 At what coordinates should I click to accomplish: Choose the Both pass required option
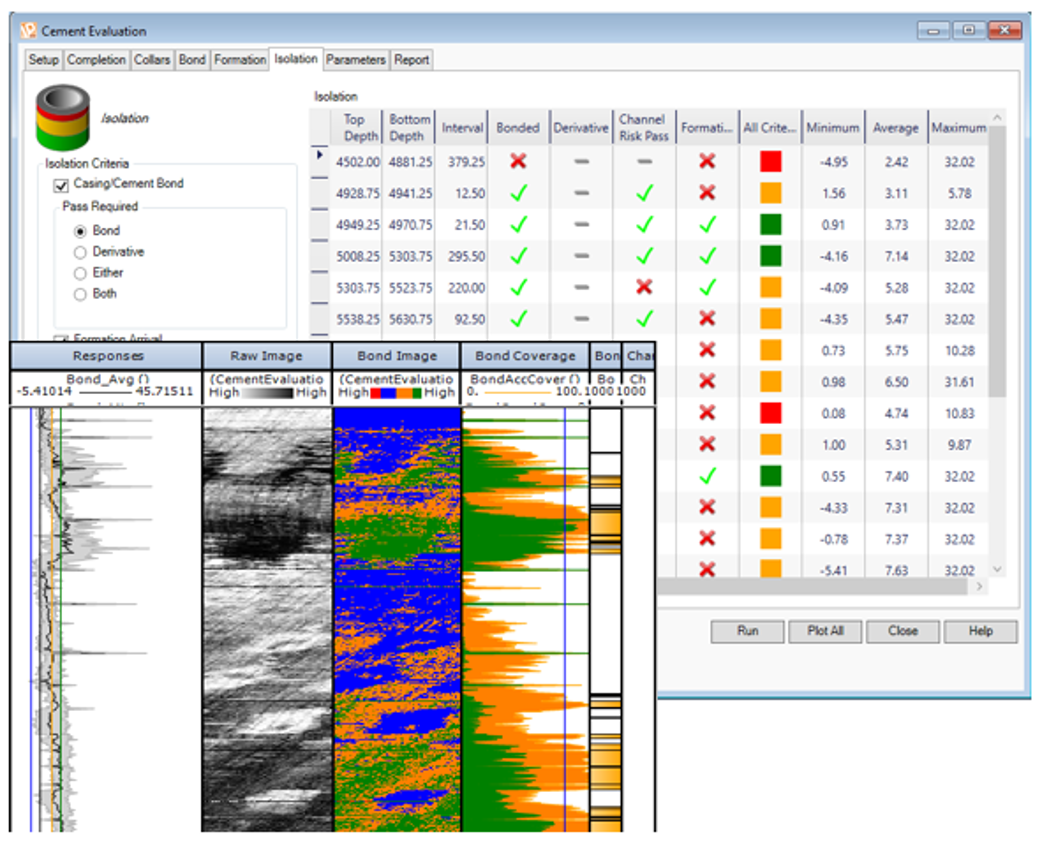(81, 294)
